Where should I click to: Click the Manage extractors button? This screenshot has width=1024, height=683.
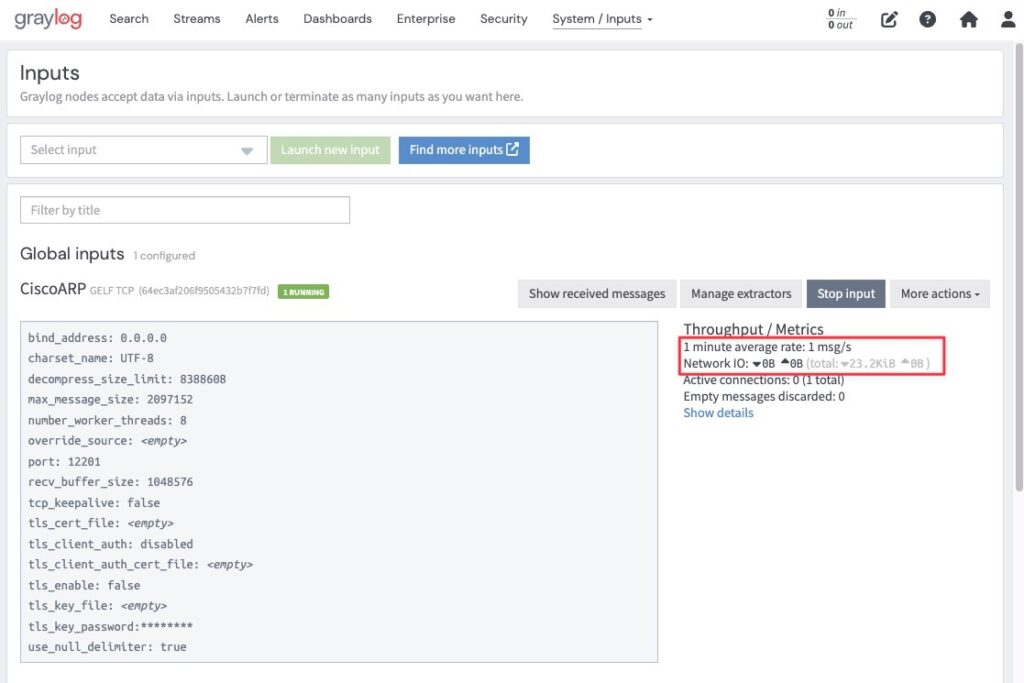[x=741, y=294]
